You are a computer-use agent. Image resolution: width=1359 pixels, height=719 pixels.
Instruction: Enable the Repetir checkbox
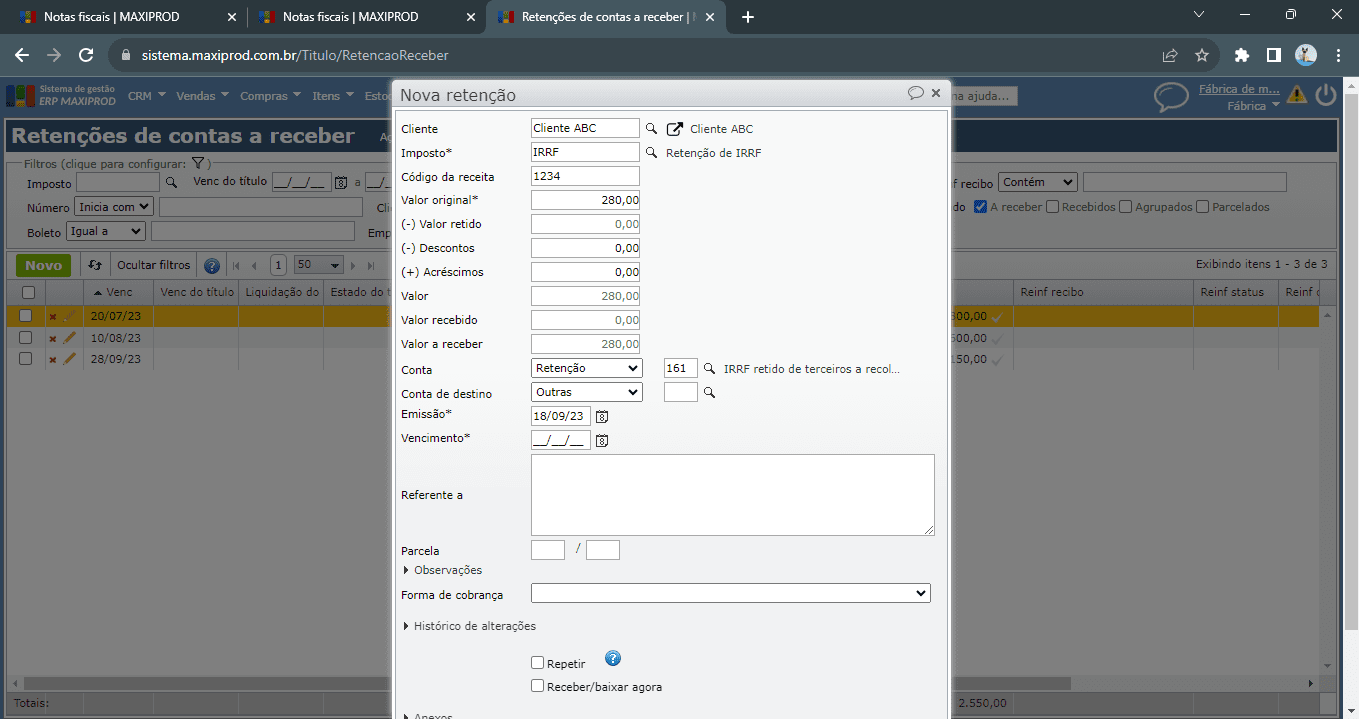click(x=538, y=663)
